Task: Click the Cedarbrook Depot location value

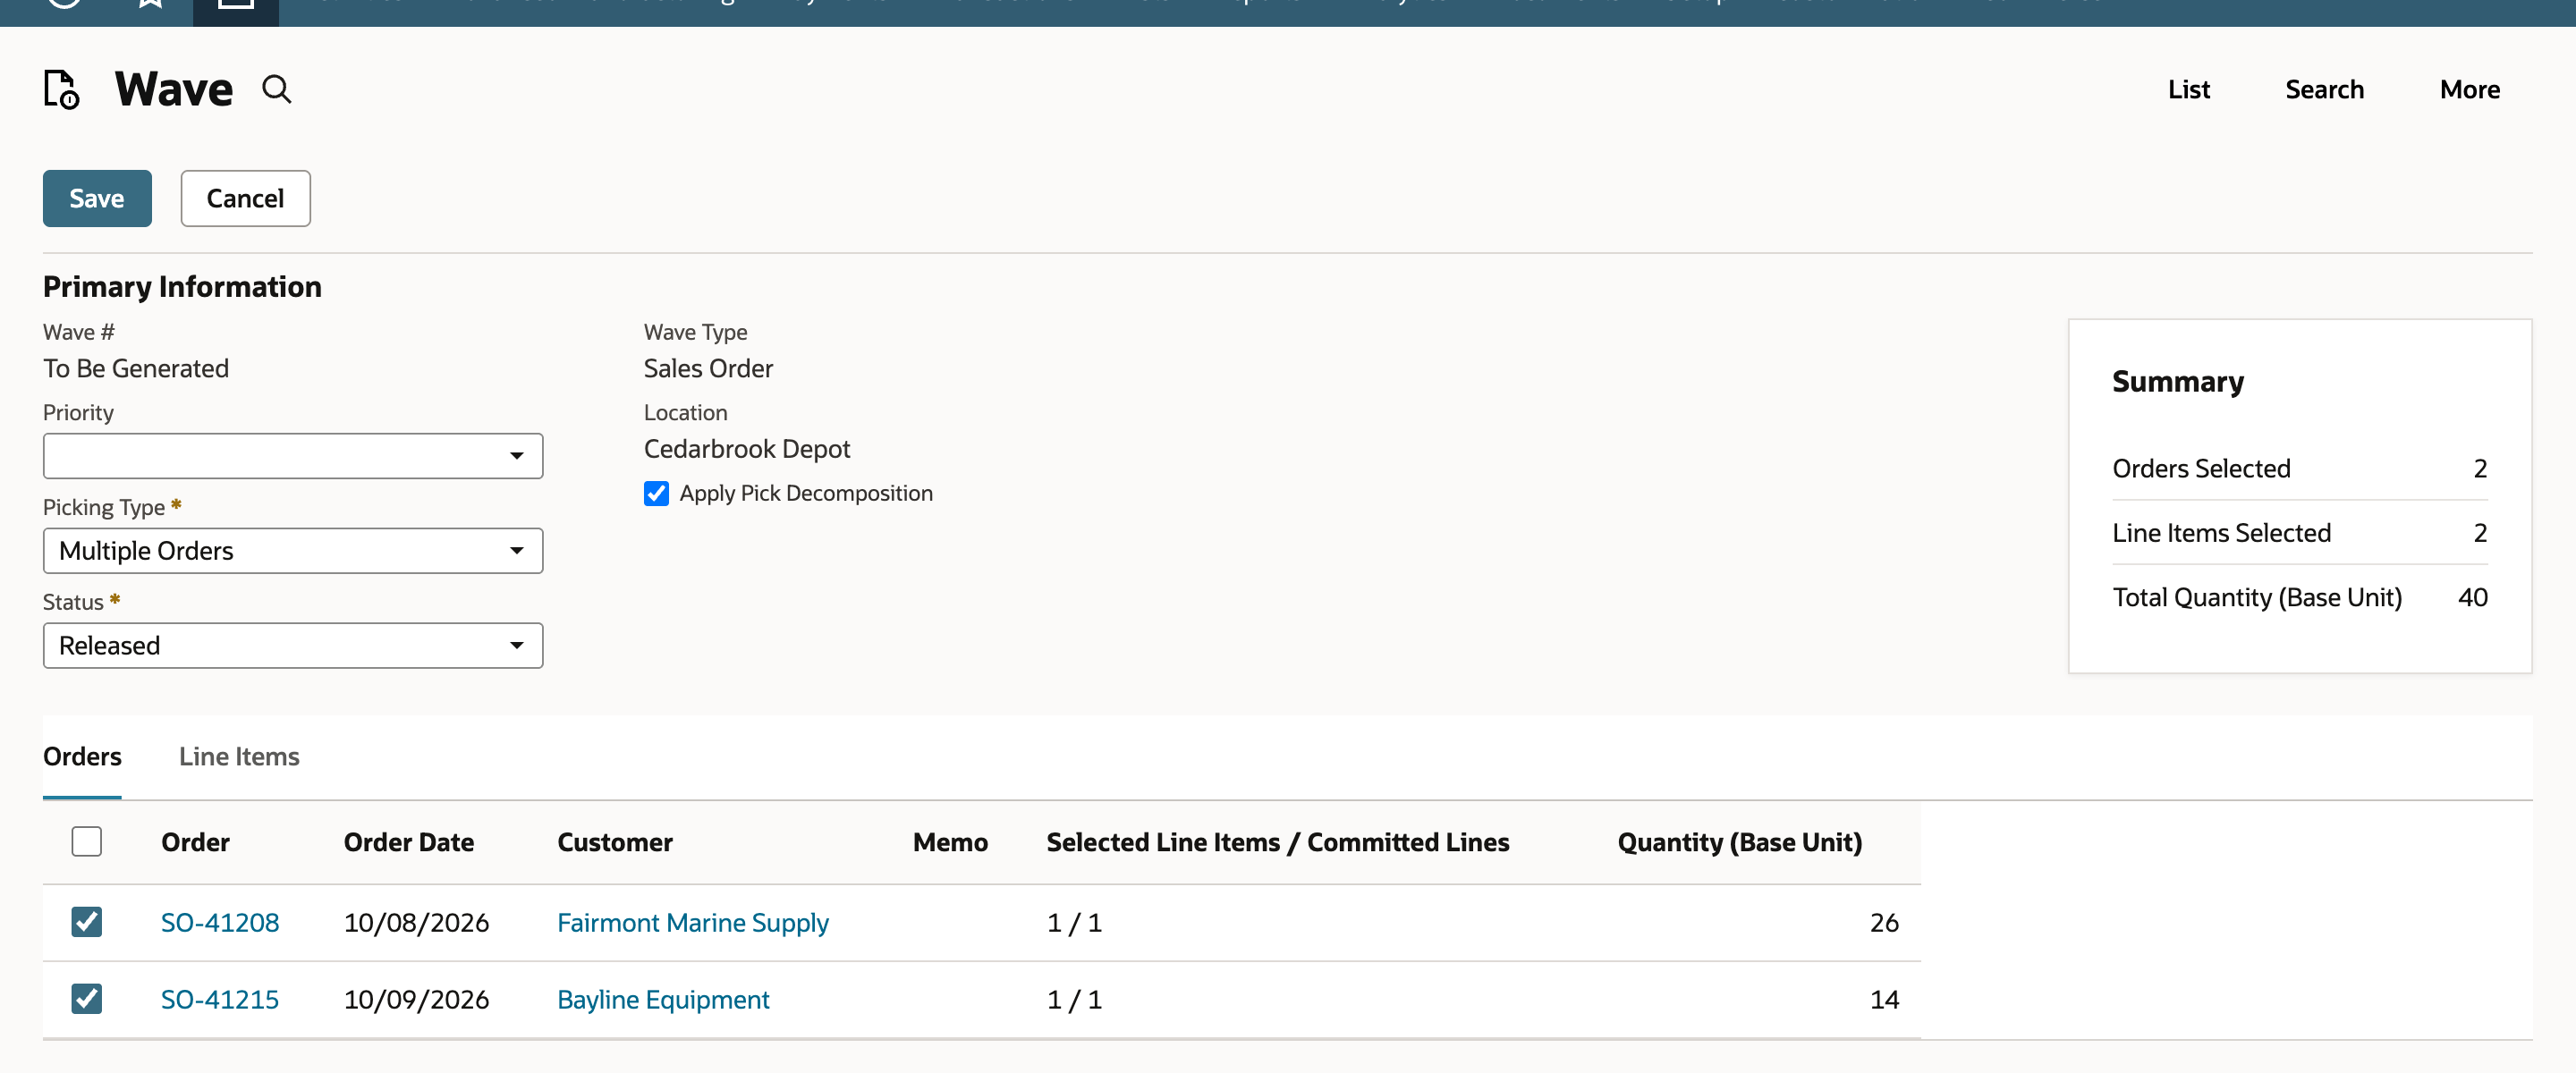Action: [746, 449]
